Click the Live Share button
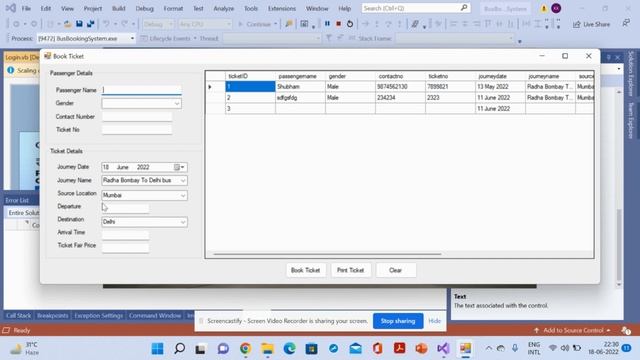Screen dimensions: 640x360 [591, 24]
